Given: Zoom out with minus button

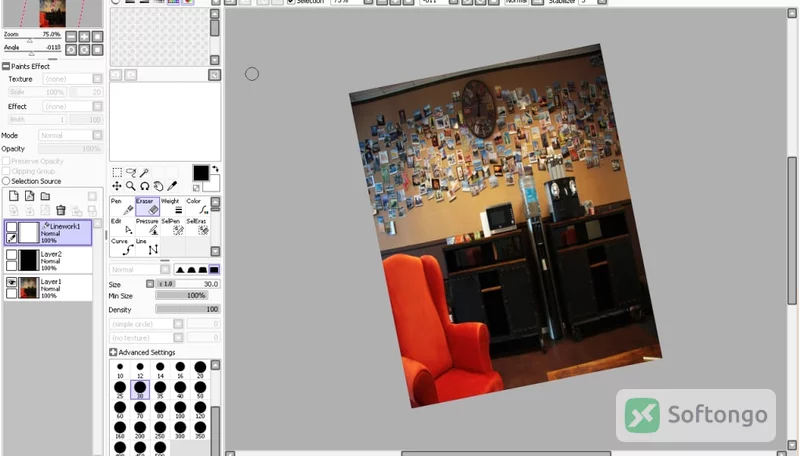Looking at the screenshot, I should 71,36.
